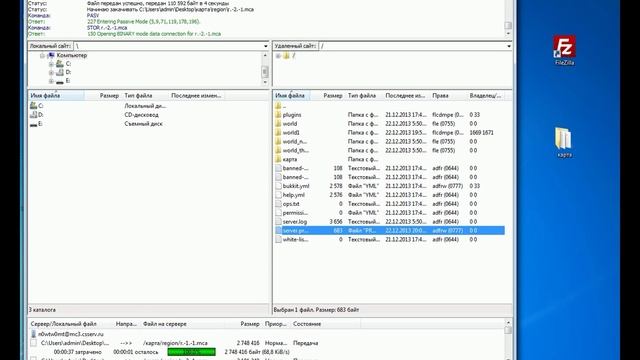Click the "1669 1671" owner cell of world1
This screenshot has height=360, width=640.
[x=481, y=133]
